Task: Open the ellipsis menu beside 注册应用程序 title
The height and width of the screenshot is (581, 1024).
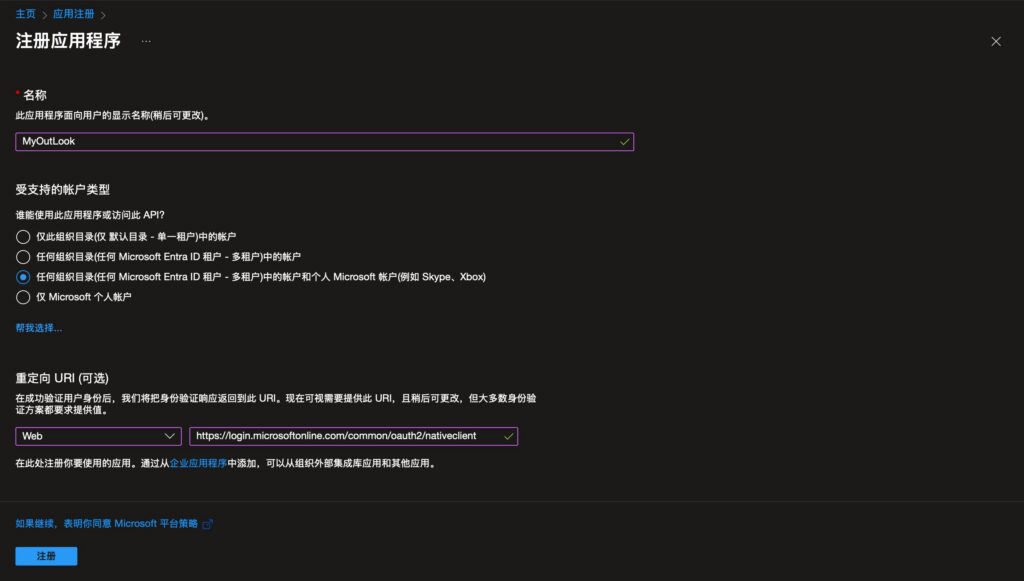Action: (x=146, y=41)
